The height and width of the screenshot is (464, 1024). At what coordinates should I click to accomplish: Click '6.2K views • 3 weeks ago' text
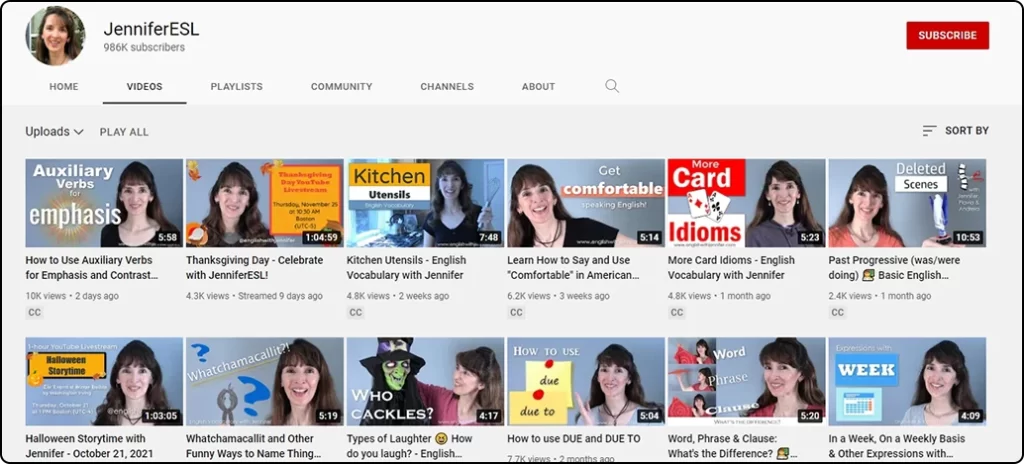coord(558,296)
